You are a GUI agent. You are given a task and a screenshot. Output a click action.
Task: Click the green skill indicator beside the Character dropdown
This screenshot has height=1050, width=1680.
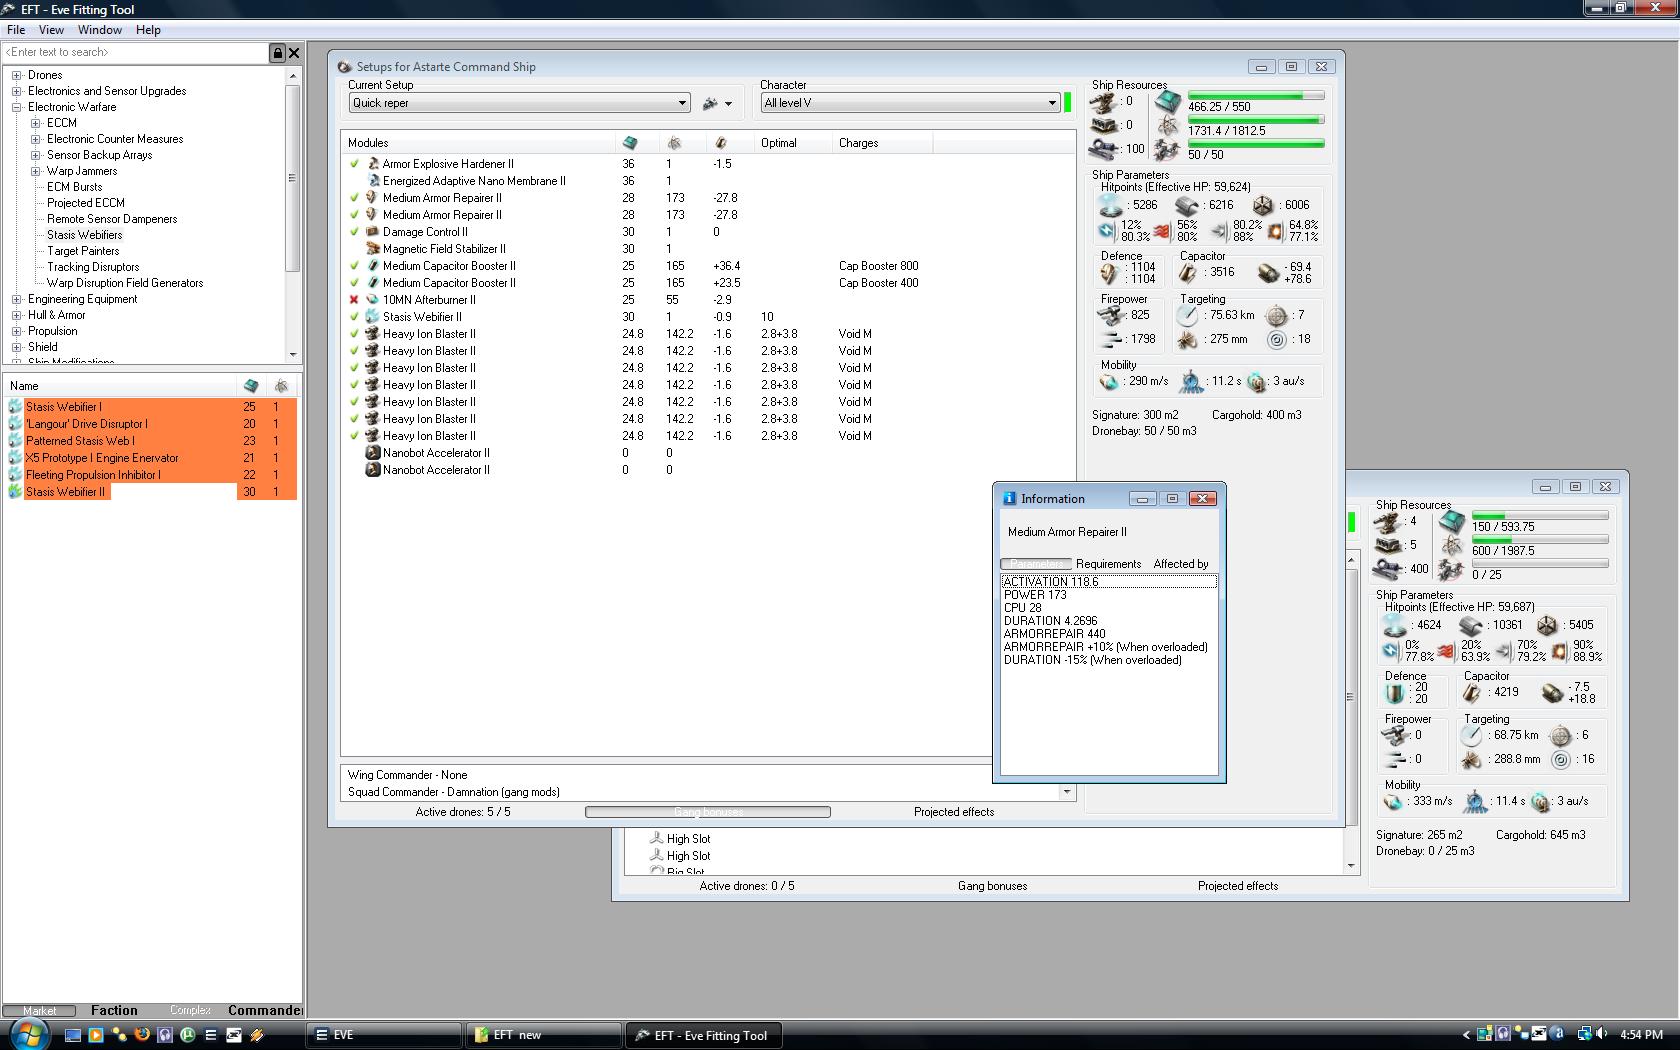coord(1068,103)
